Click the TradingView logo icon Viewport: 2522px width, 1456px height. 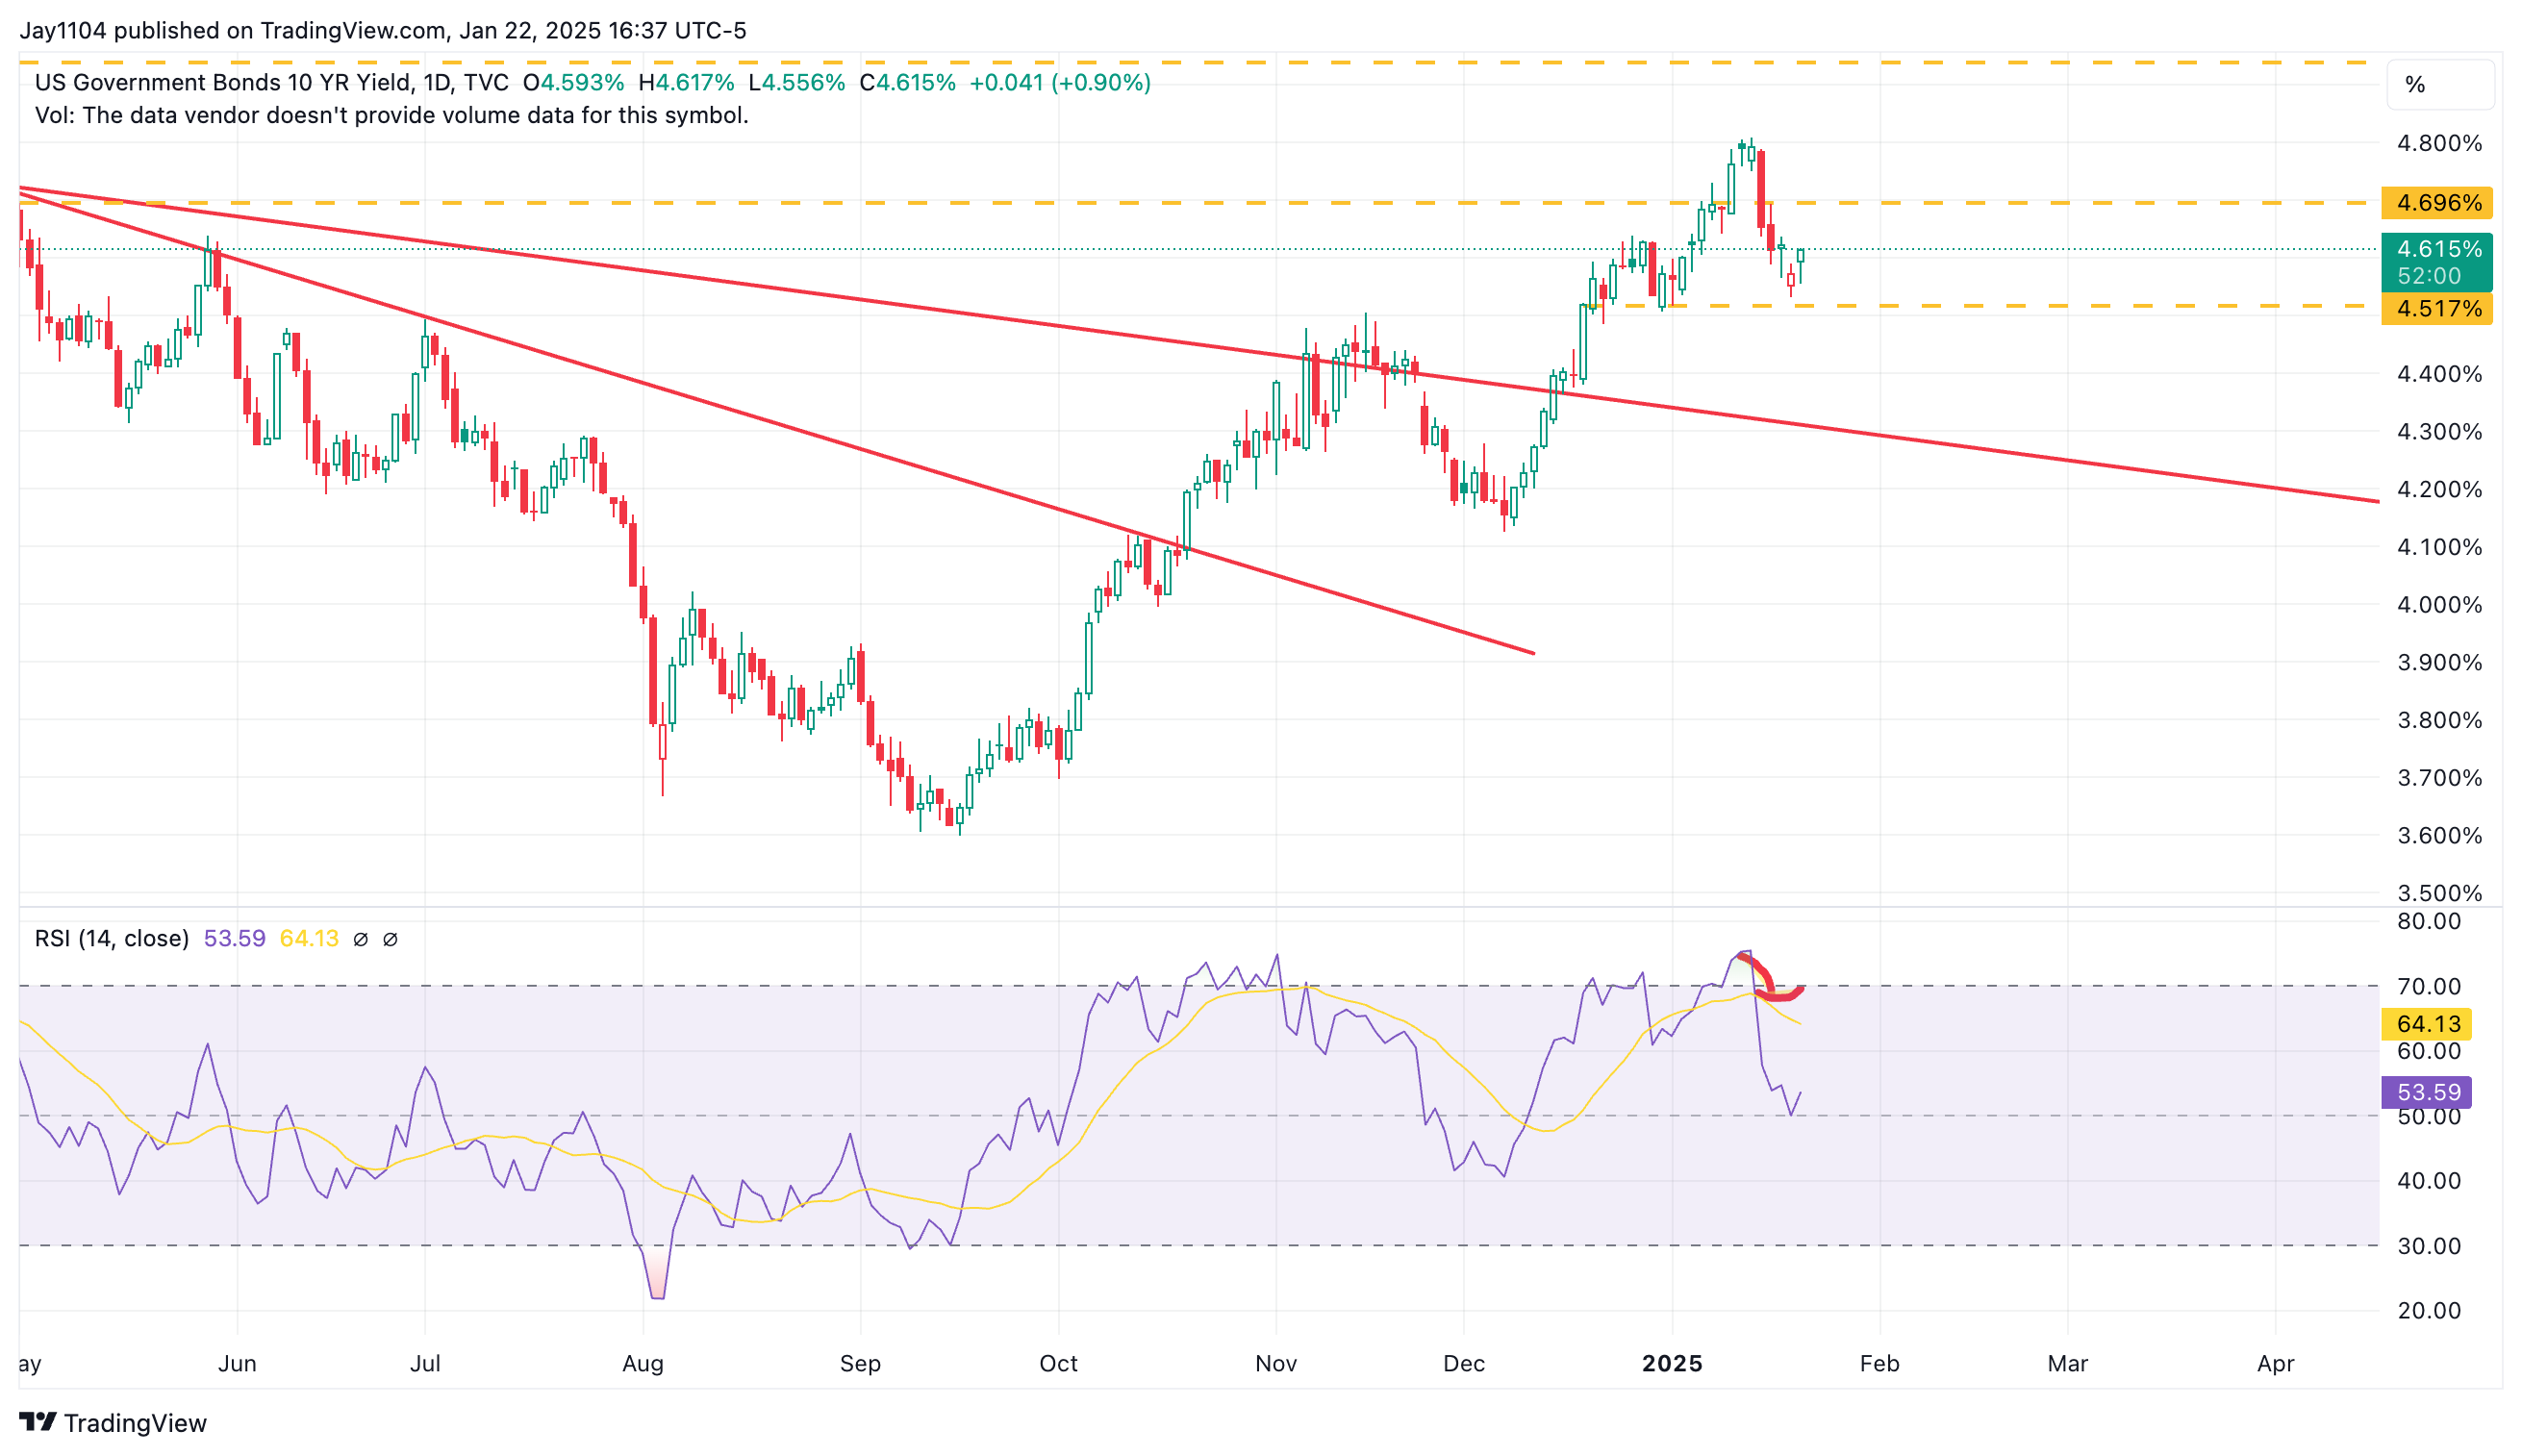coord(38,1421)
